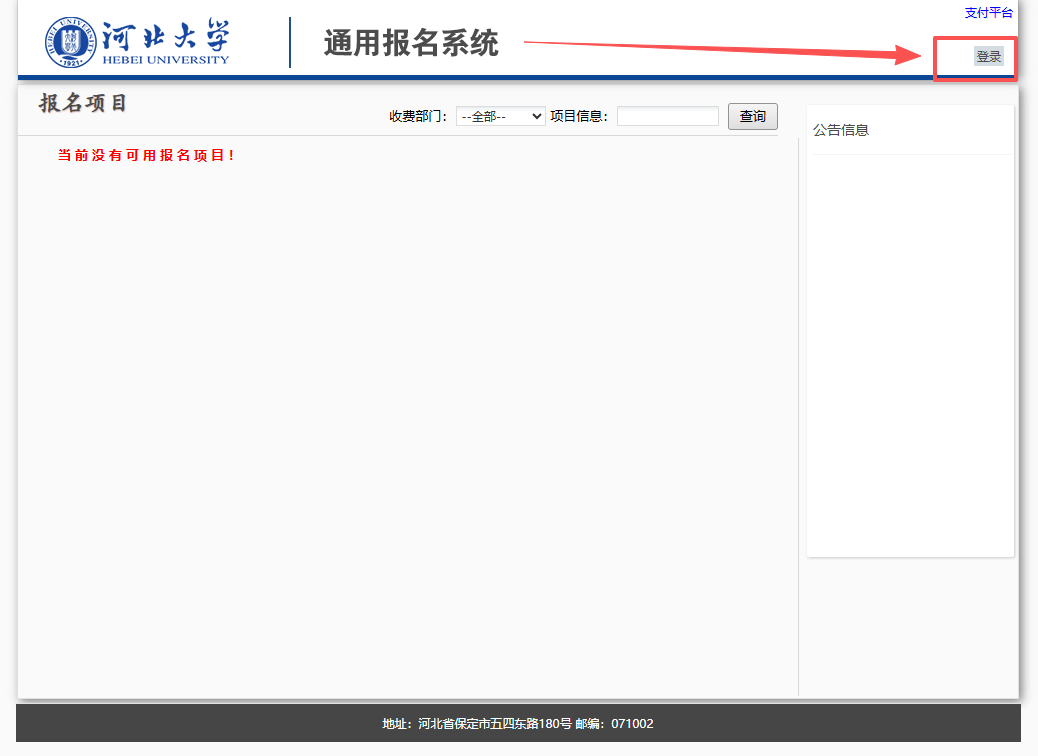Click inside the empty 公告信息 panel body

tap(910, 350)
